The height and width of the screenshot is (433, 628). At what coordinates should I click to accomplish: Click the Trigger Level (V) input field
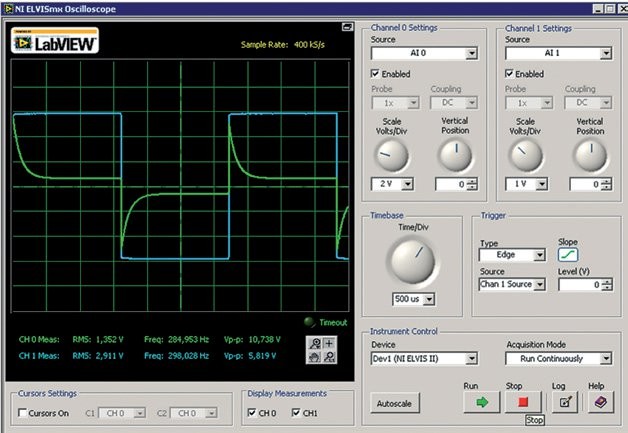pos(581,284)
